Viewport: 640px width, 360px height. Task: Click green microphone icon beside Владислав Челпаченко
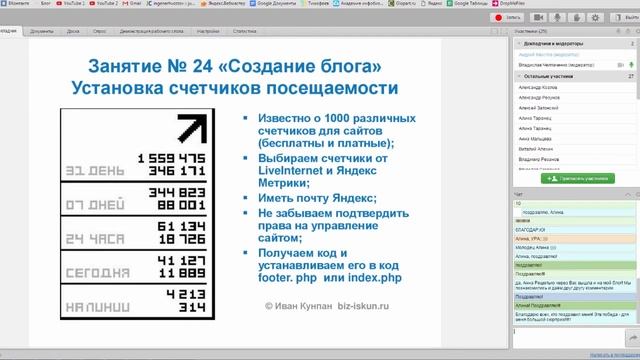(x=631, y=65)
